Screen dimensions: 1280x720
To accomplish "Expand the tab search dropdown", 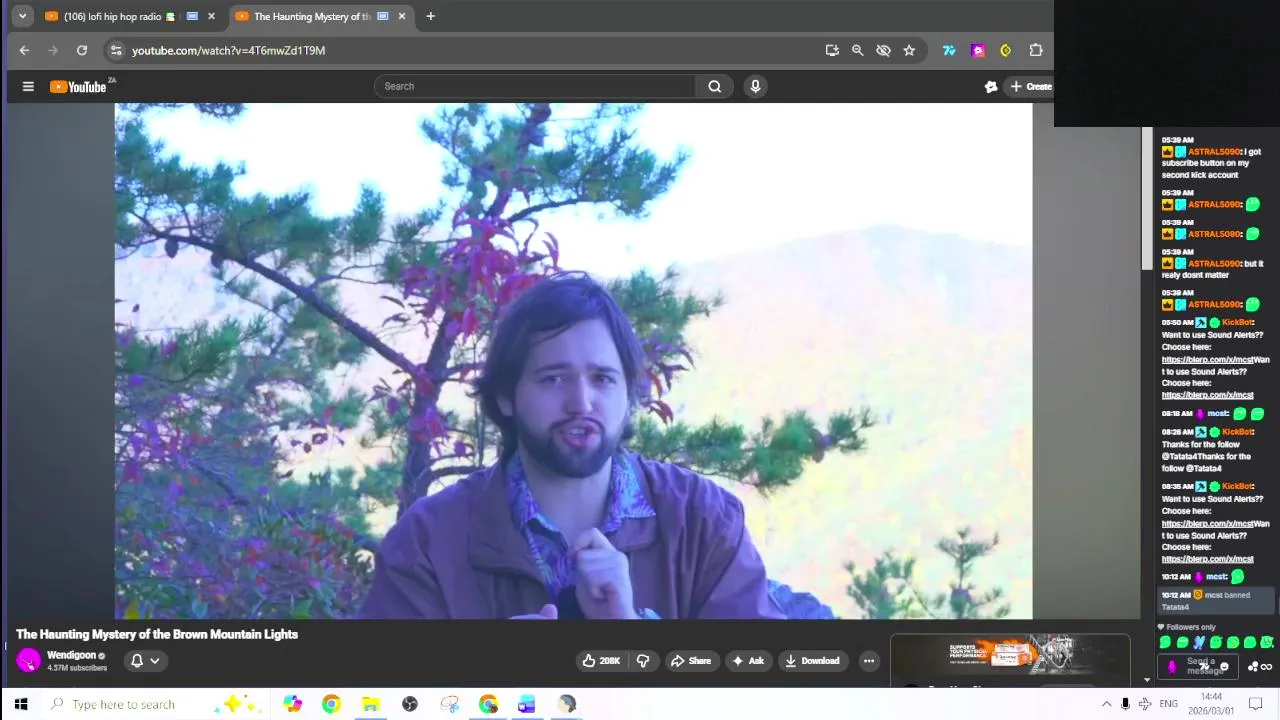I will 22,16.
